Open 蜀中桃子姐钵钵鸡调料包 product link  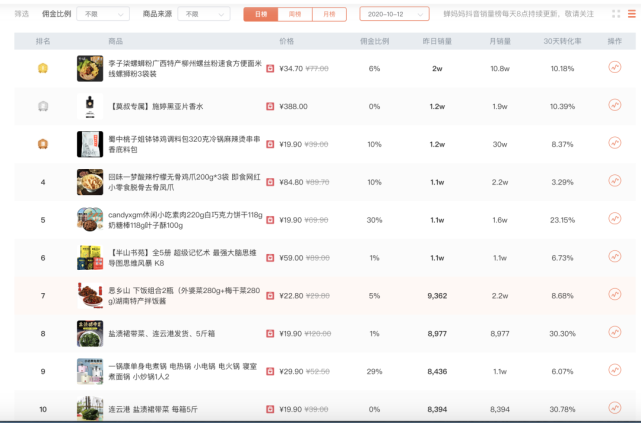point(184,144)
